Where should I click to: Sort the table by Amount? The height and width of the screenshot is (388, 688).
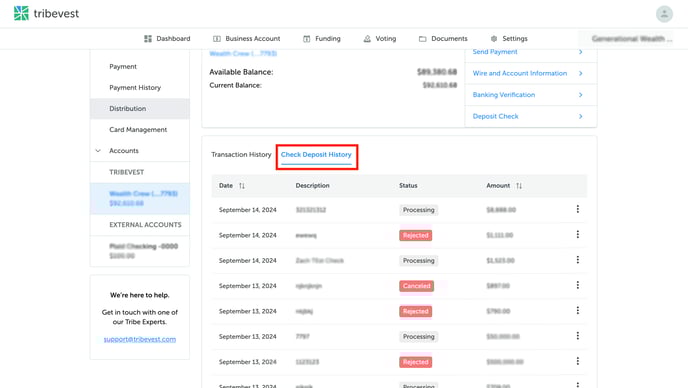(519, 186)
